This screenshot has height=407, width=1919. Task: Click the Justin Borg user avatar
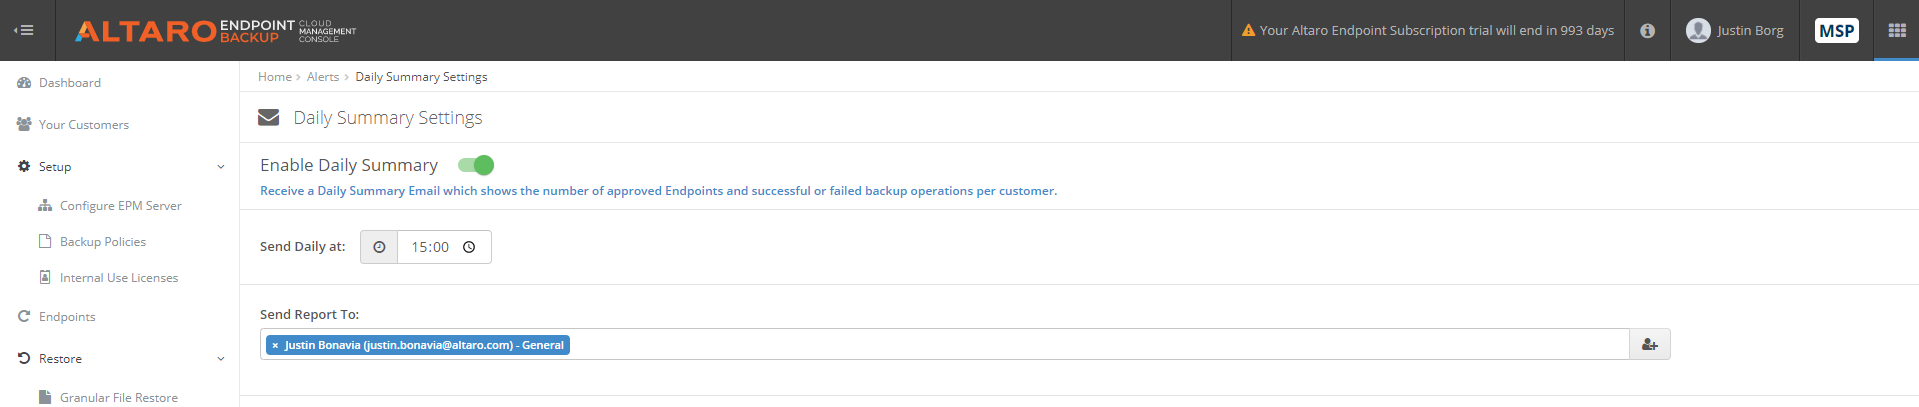pyautogui.click(x=1698, y=30)
